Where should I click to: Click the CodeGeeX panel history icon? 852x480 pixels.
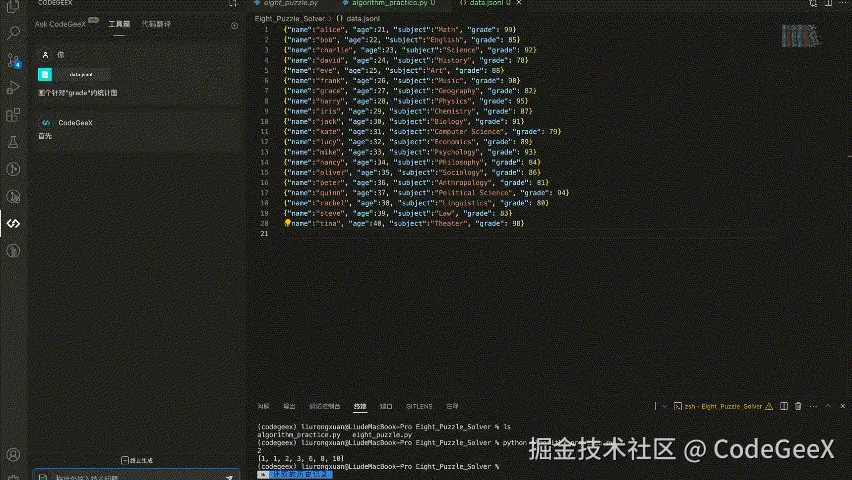(234, 26)
